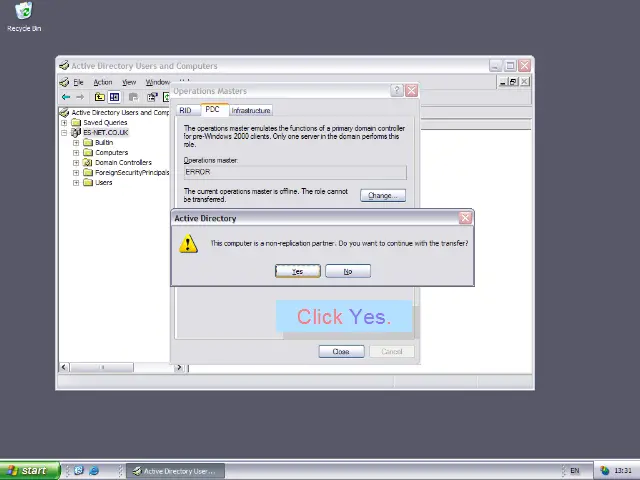This screenshot has width=640, height=480.
Task: Open the Infrastructure tab
Action: (x=251, y=110)
